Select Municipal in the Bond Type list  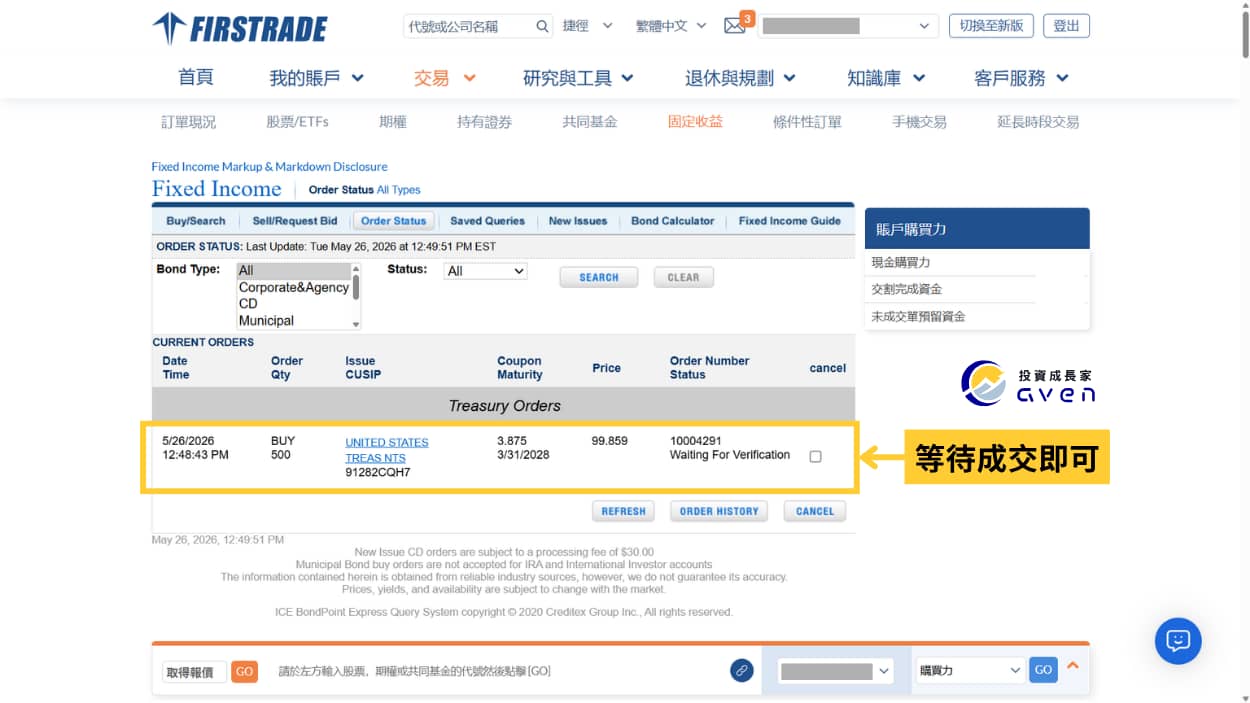294,321
